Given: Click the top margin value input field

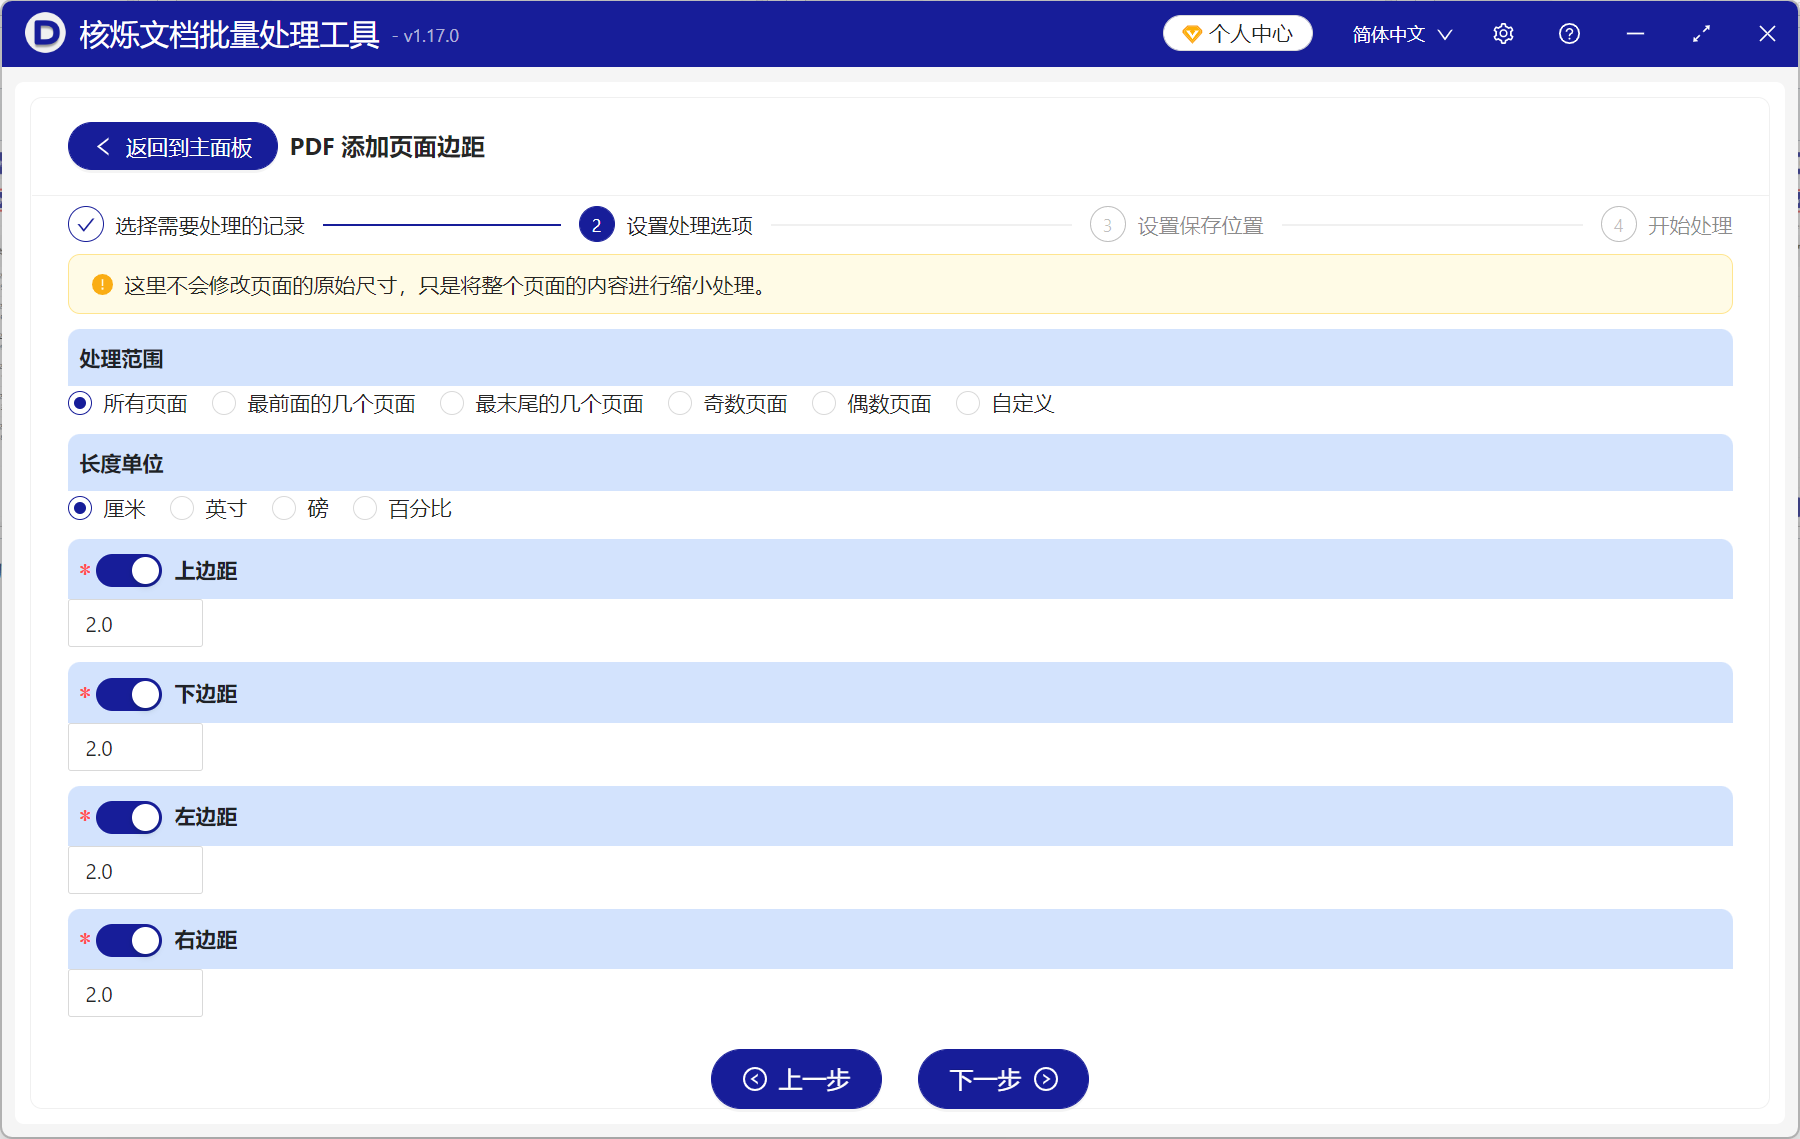Looking at the screenshot, I should (135, 623).
